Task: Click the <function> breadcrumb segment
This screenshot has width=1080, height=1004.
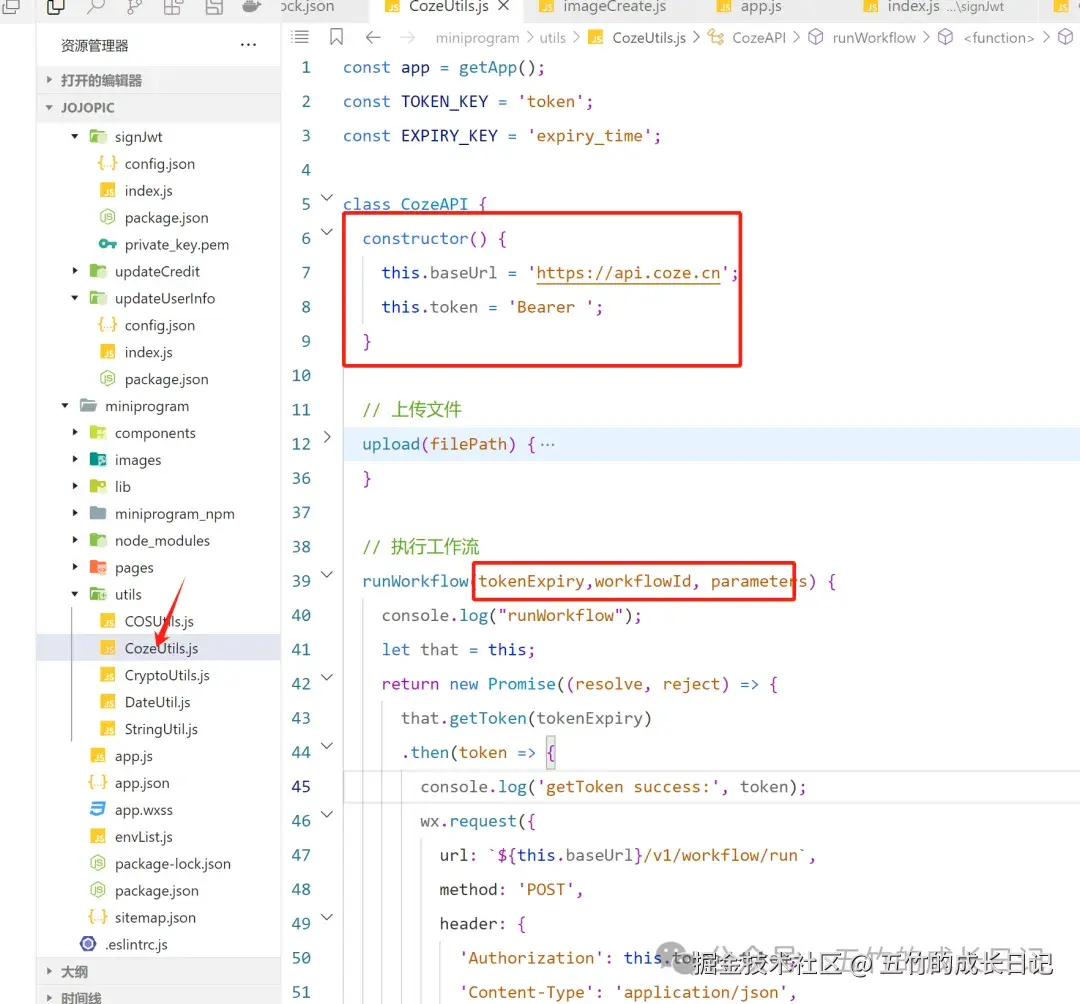Action: (x=999, y=38)
